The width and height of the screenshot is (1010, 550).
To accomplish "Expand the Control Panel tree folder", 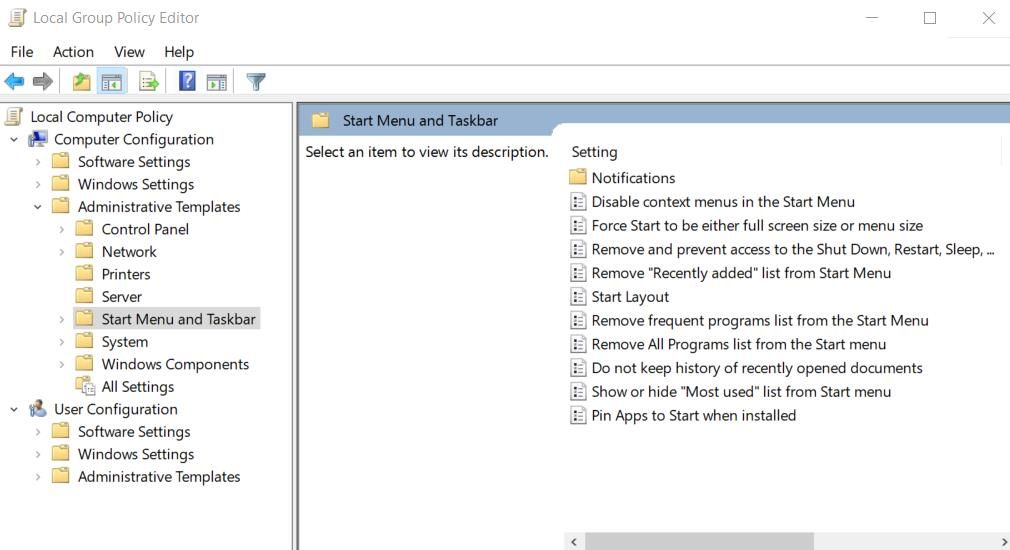I will click(61, 230).
